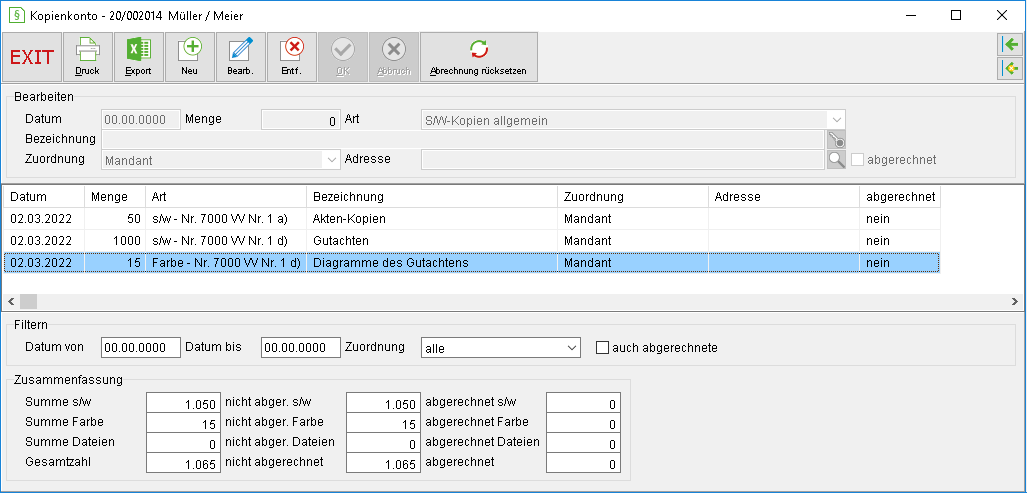
Task: Click Abrechnung rücksetzen to reset billing
Action: pos(479,57)
